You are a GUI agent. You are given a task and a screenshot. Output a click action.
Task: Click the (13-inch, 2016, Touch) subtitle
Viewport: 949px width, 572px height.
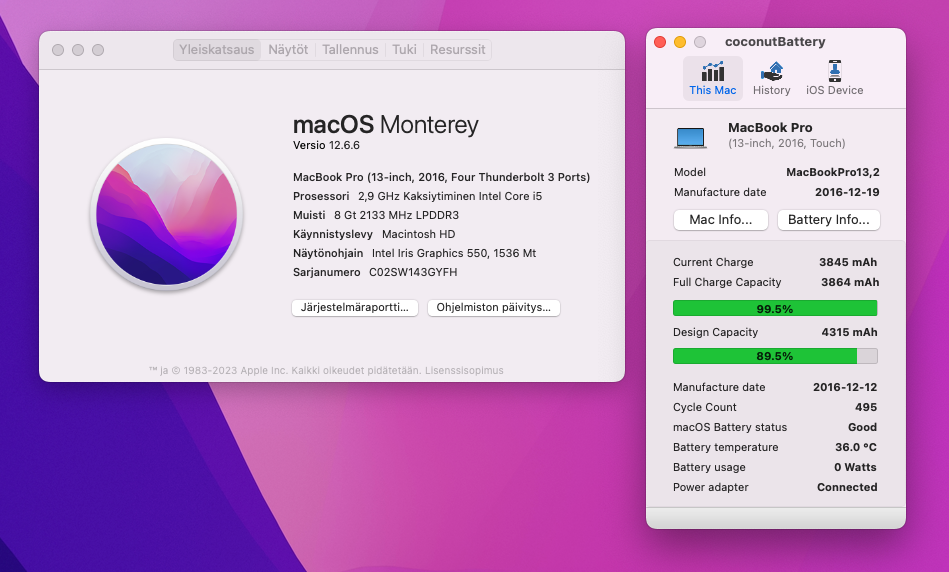(x=787, y=143)
